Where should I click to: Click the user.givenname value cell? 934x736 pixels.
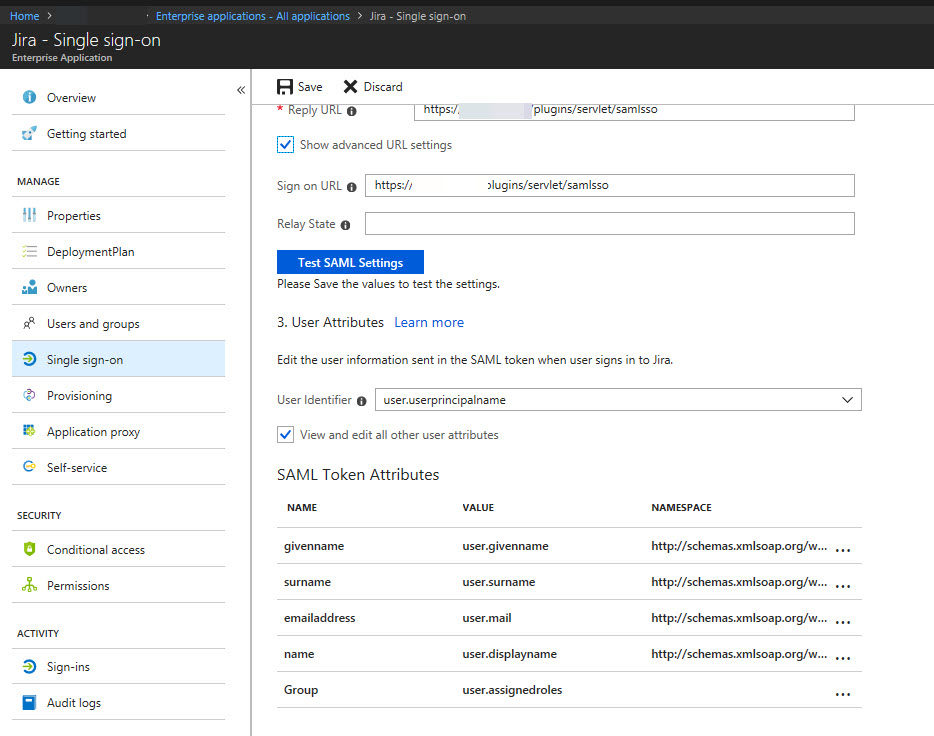pyautogui.click(x=505, y=546)
